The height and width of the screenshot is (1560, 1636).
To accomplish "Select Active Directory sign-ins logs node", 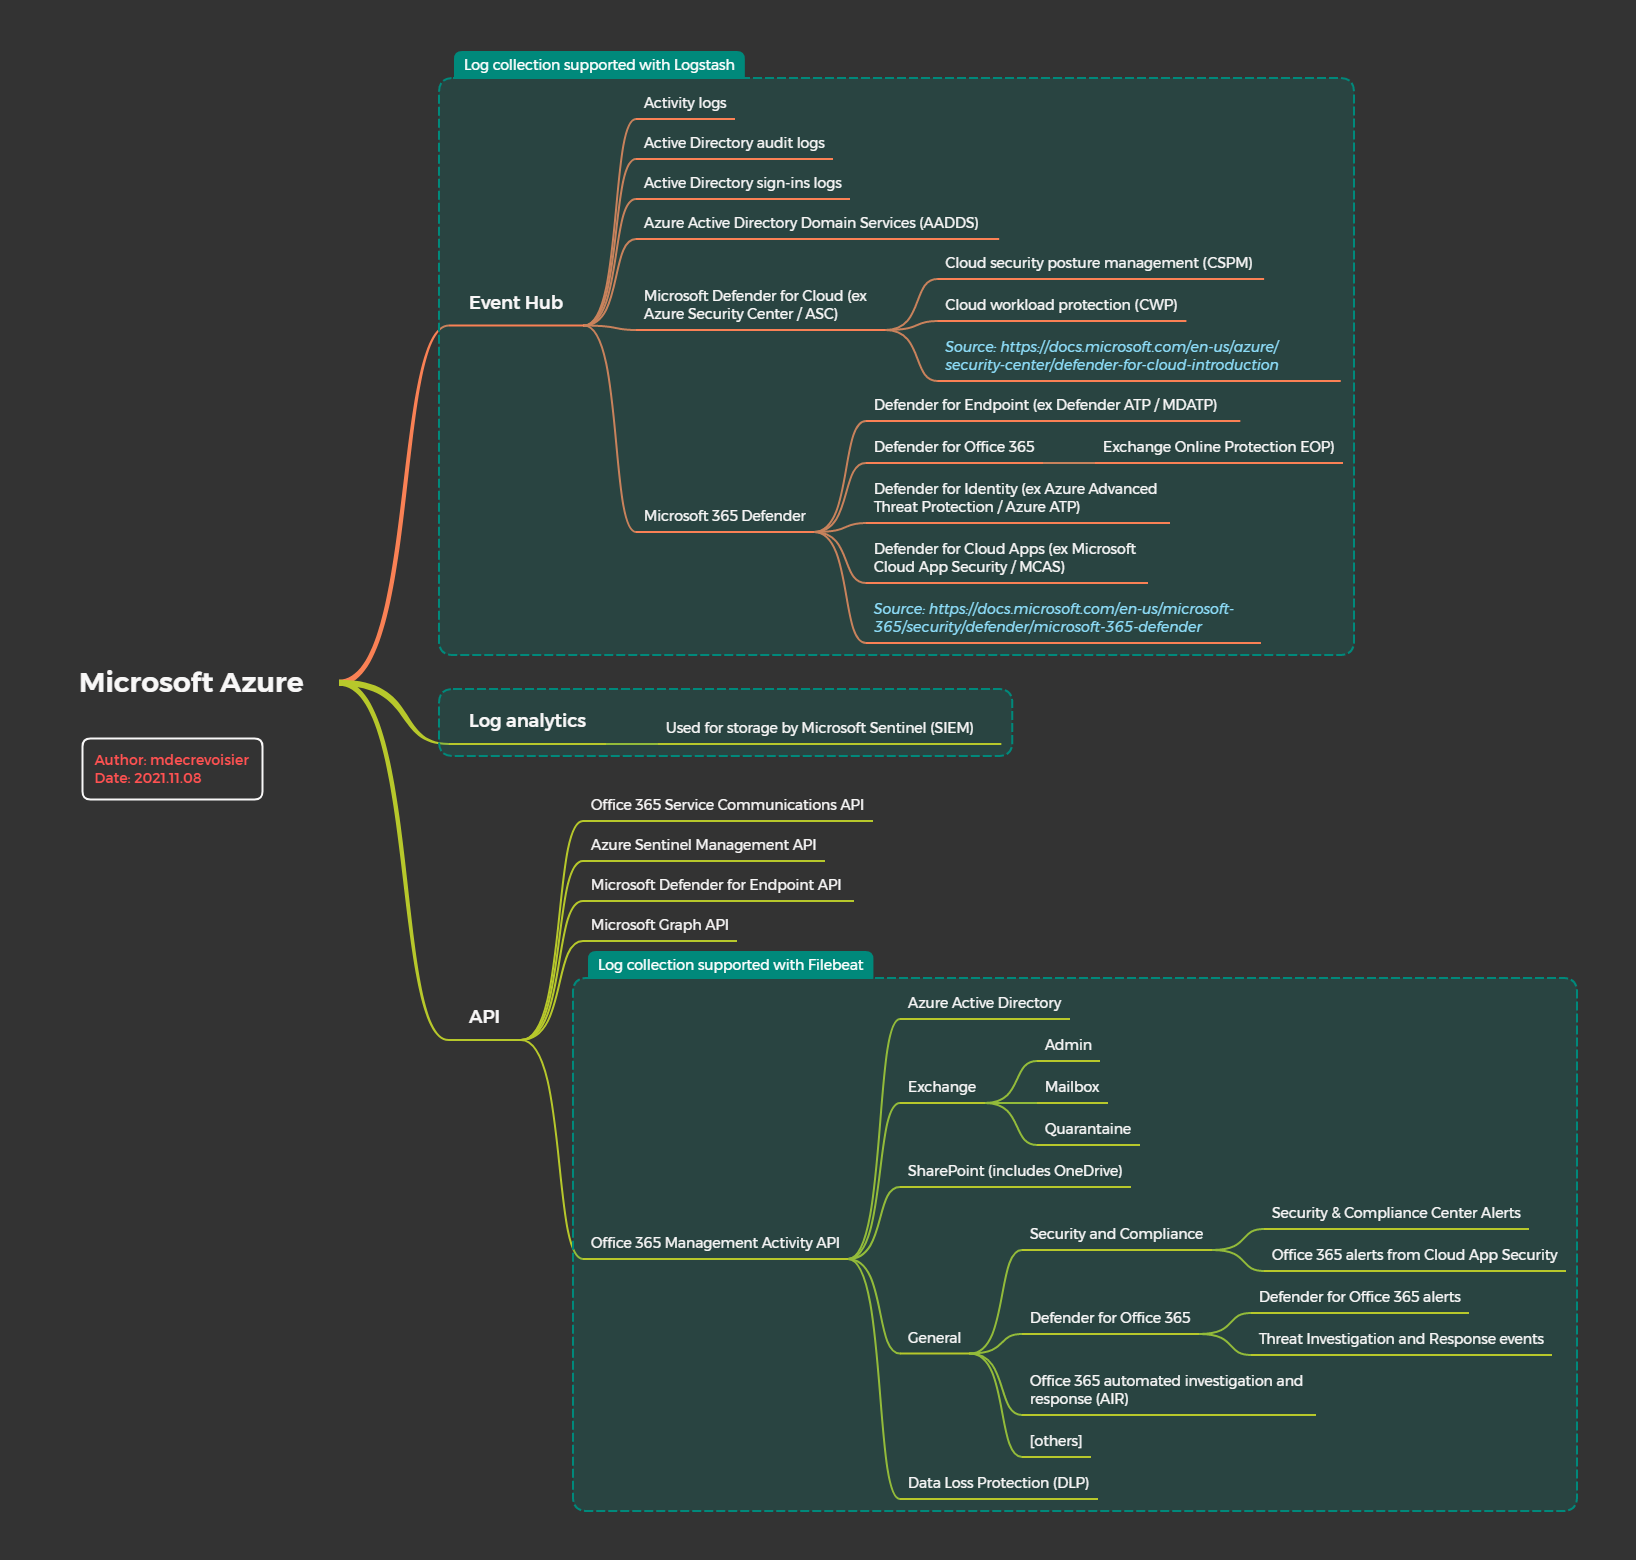I will pyautogui.click(x=743, y=183).
